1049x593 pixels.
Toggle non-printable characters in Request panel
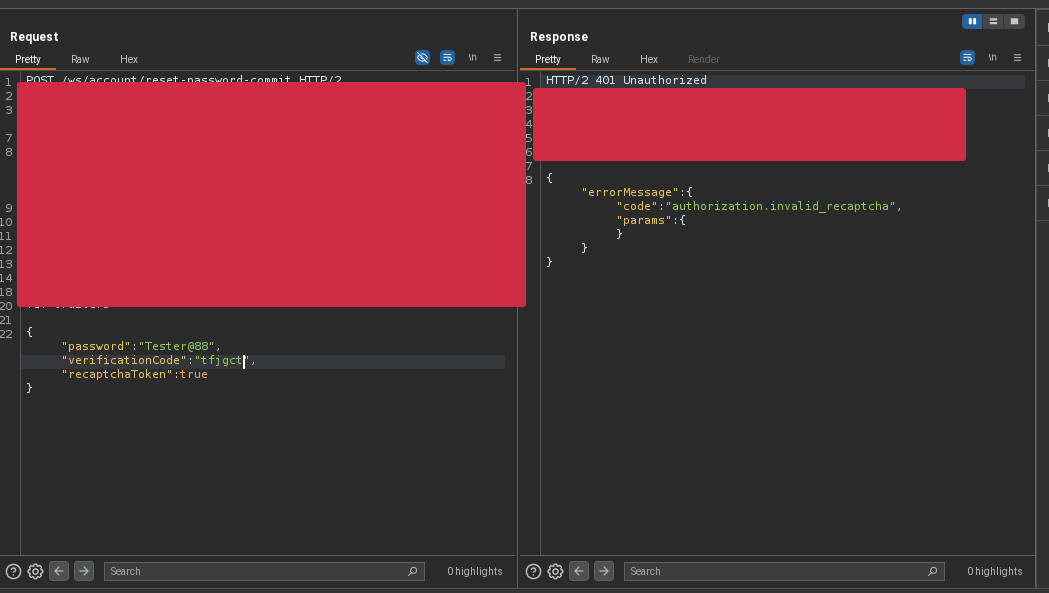click(x=472, y=58)
